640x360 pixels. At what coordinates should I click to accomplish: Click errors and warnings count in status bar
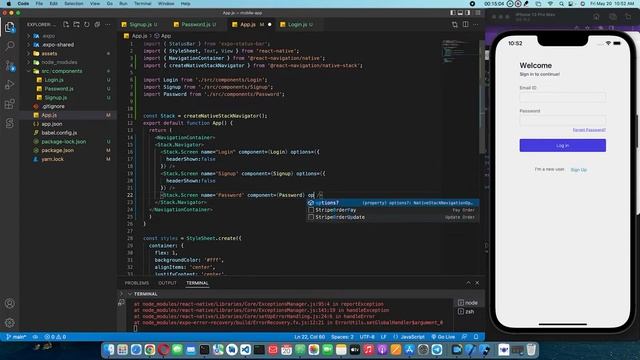[x=55, y=337]
